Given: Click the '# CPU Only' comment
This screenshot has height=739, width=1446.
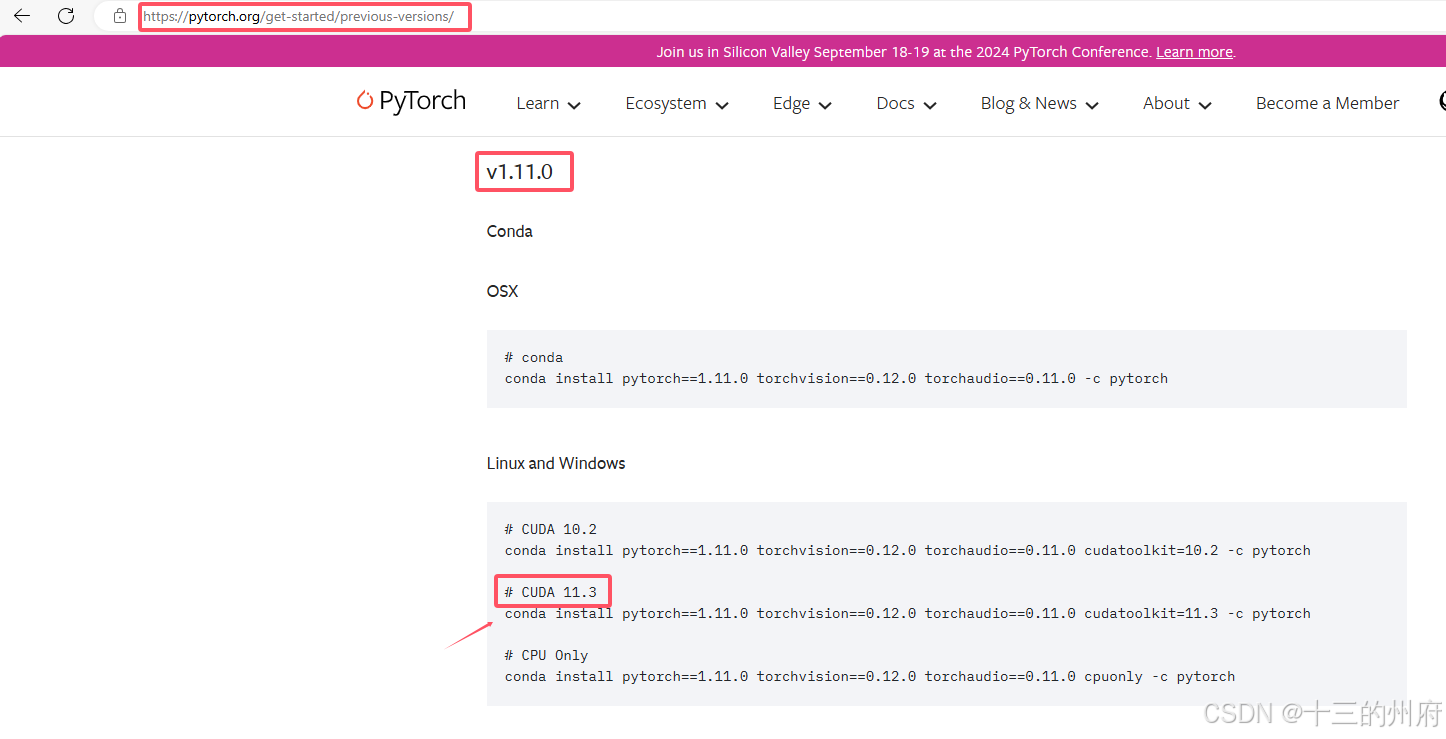Looking at the screenshot, I should pyautogui.click(x=547, y=655).
